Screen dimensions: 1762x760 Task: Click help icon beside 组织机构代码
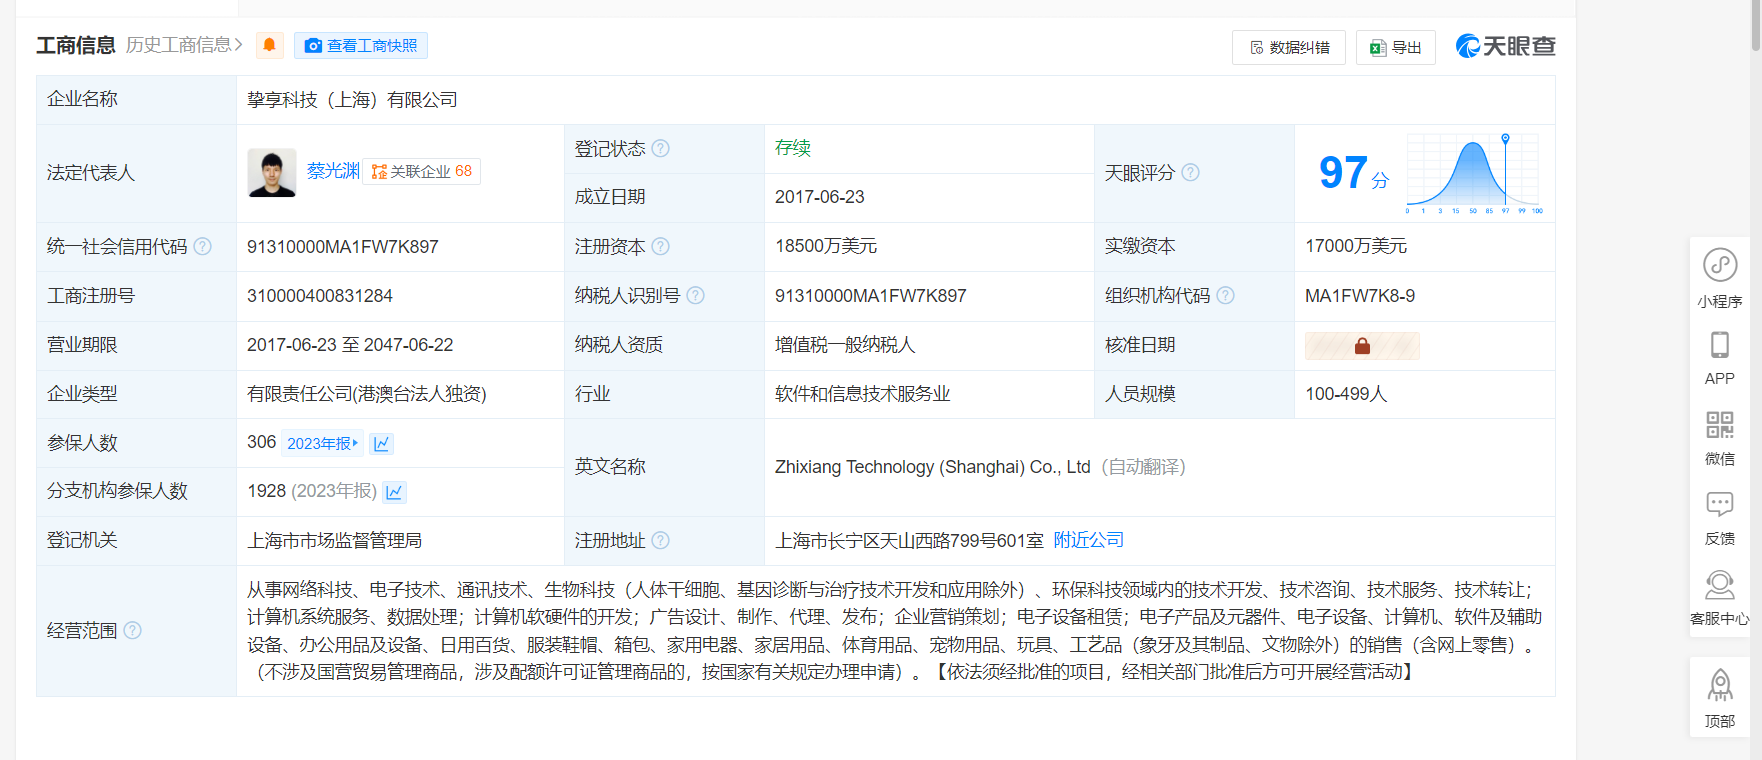tap(1225, 295)
